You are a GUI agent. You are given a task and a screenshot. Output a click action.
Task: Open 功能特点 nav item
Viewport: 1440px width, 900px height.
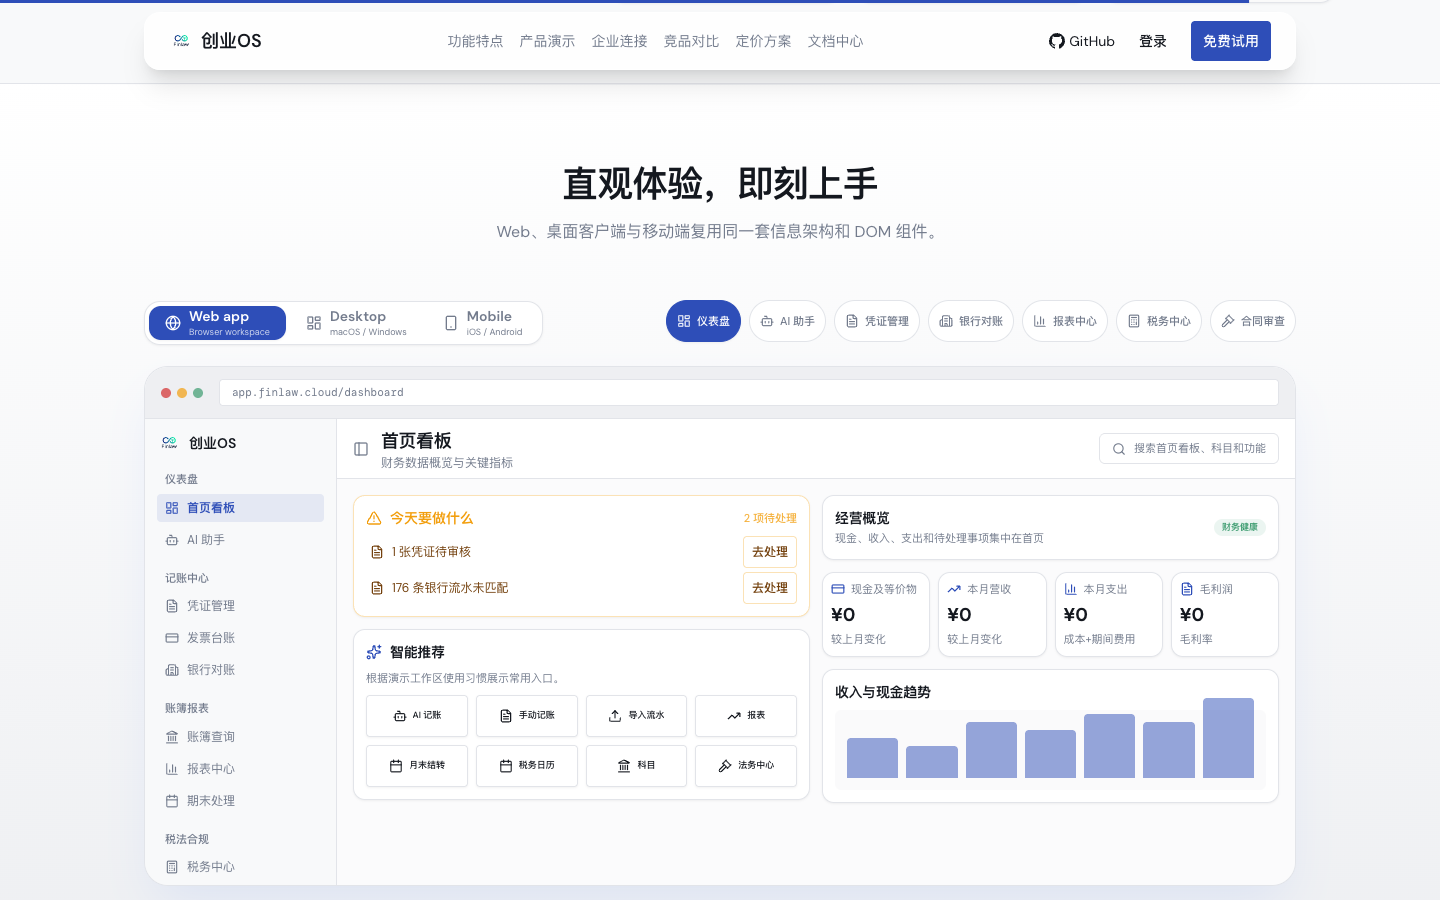475,41
